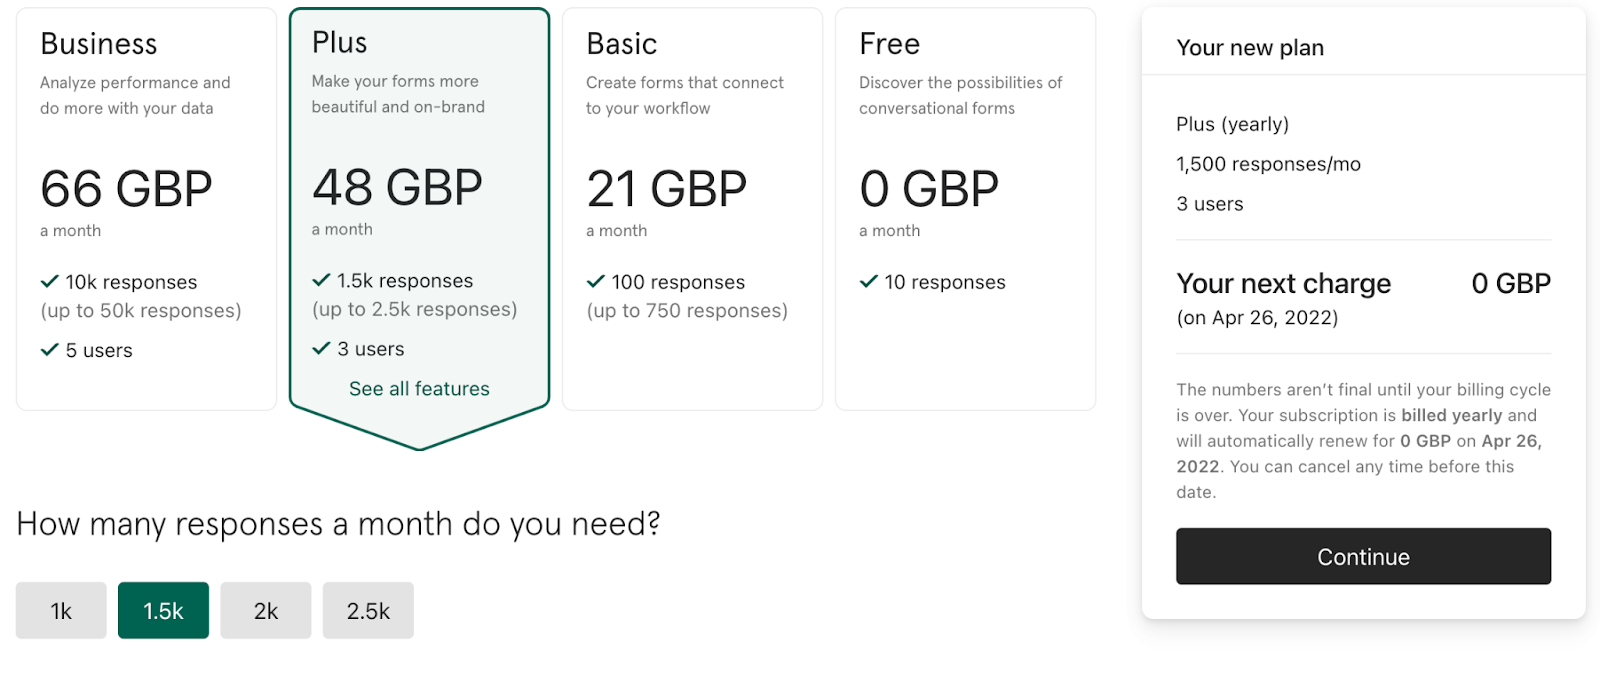This screenshot has width=1600, height=680.
Task: Click the 0 GBP next charge amount
Action: pyautogui.click(x=1511, y=283)
